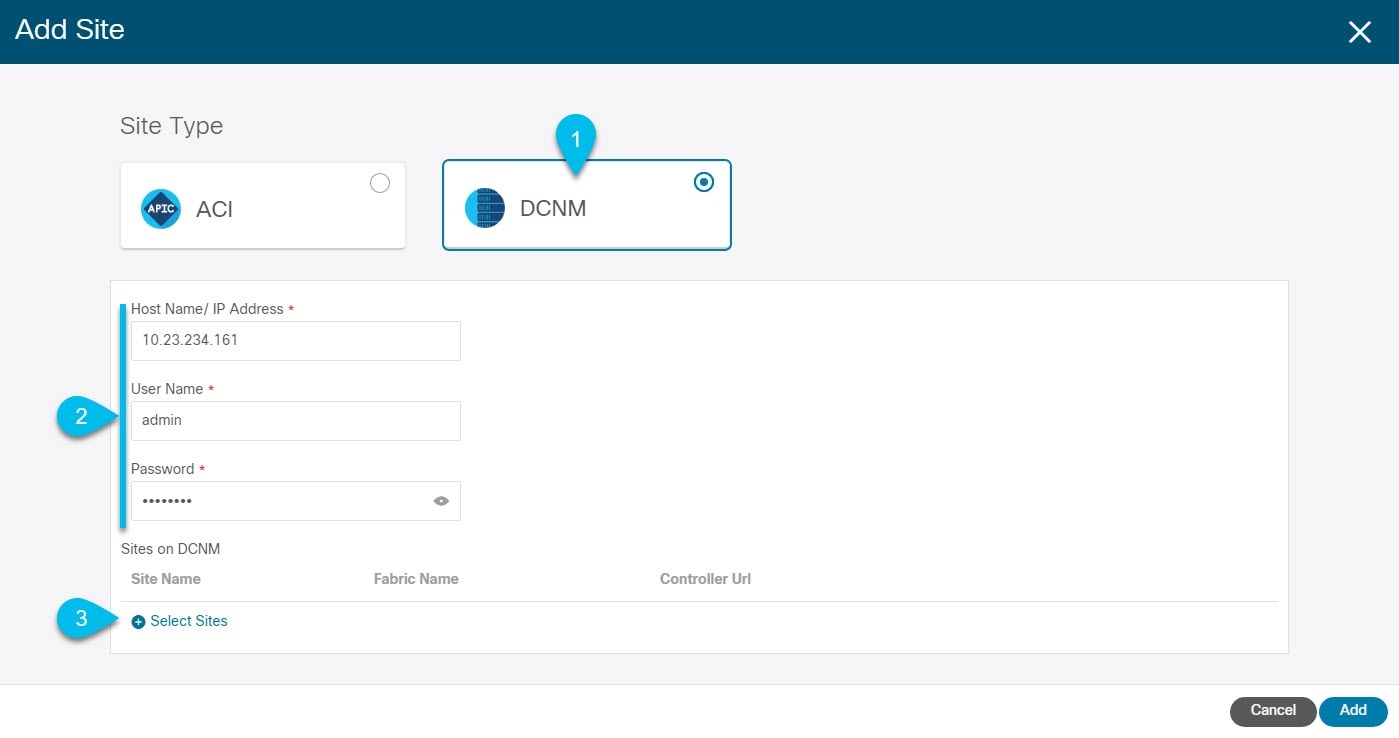Cancel the Add Site dialog
Viewport: 1399px width, 738px height.
point(1273,710)
